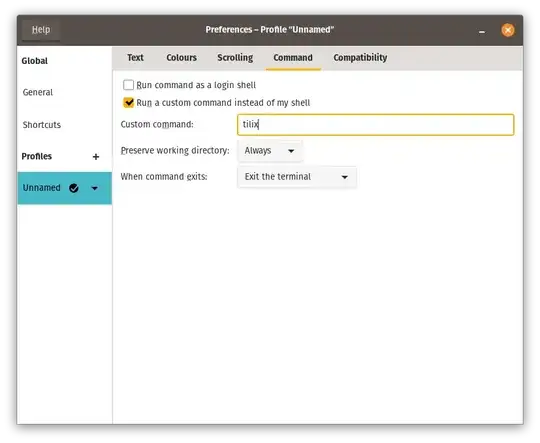The height and width of the screenshot is (443, 540).
Task: Open General settings in sidebar
Action: point(38,92)
